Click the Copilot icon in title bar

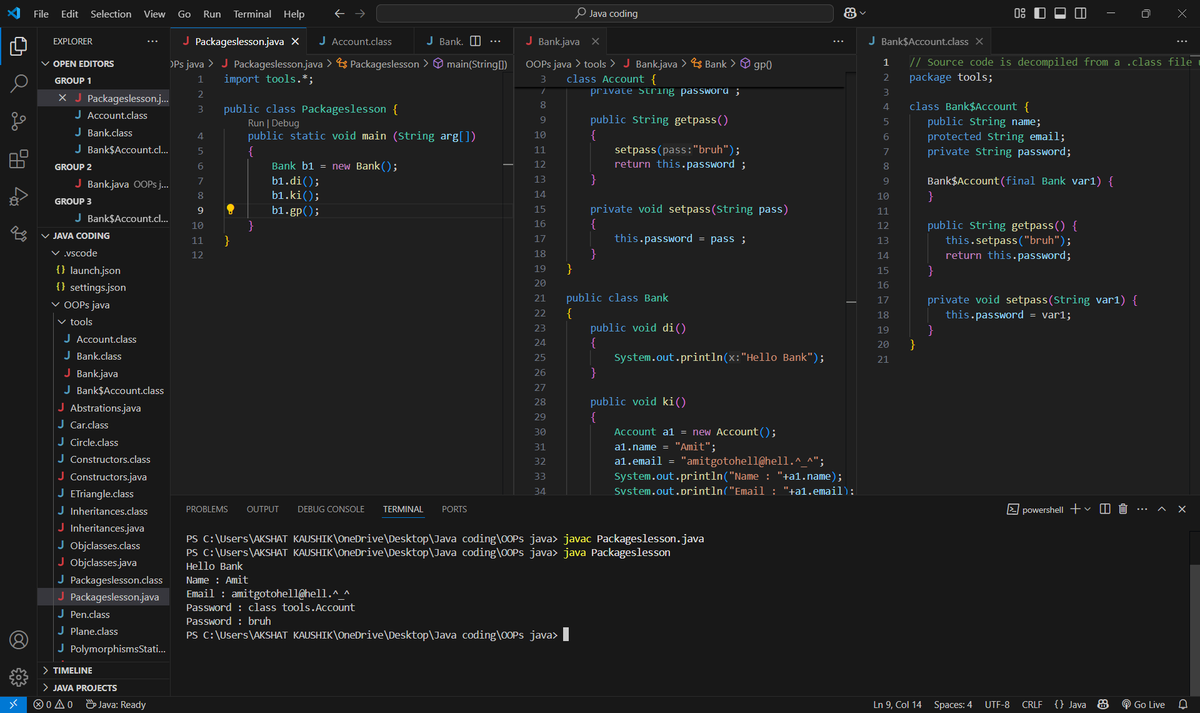pos(850,14)
